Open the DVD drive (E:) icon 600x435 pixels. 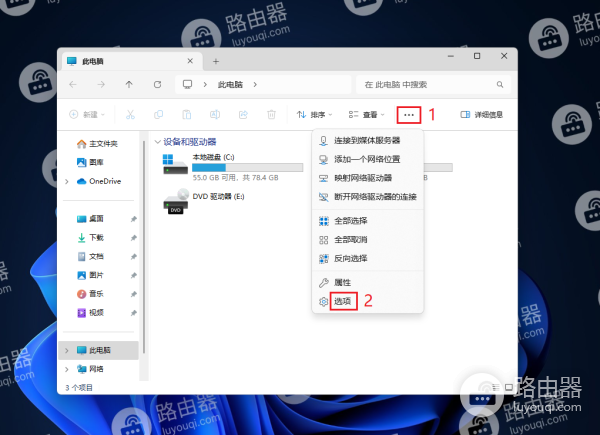pos(176,202)
